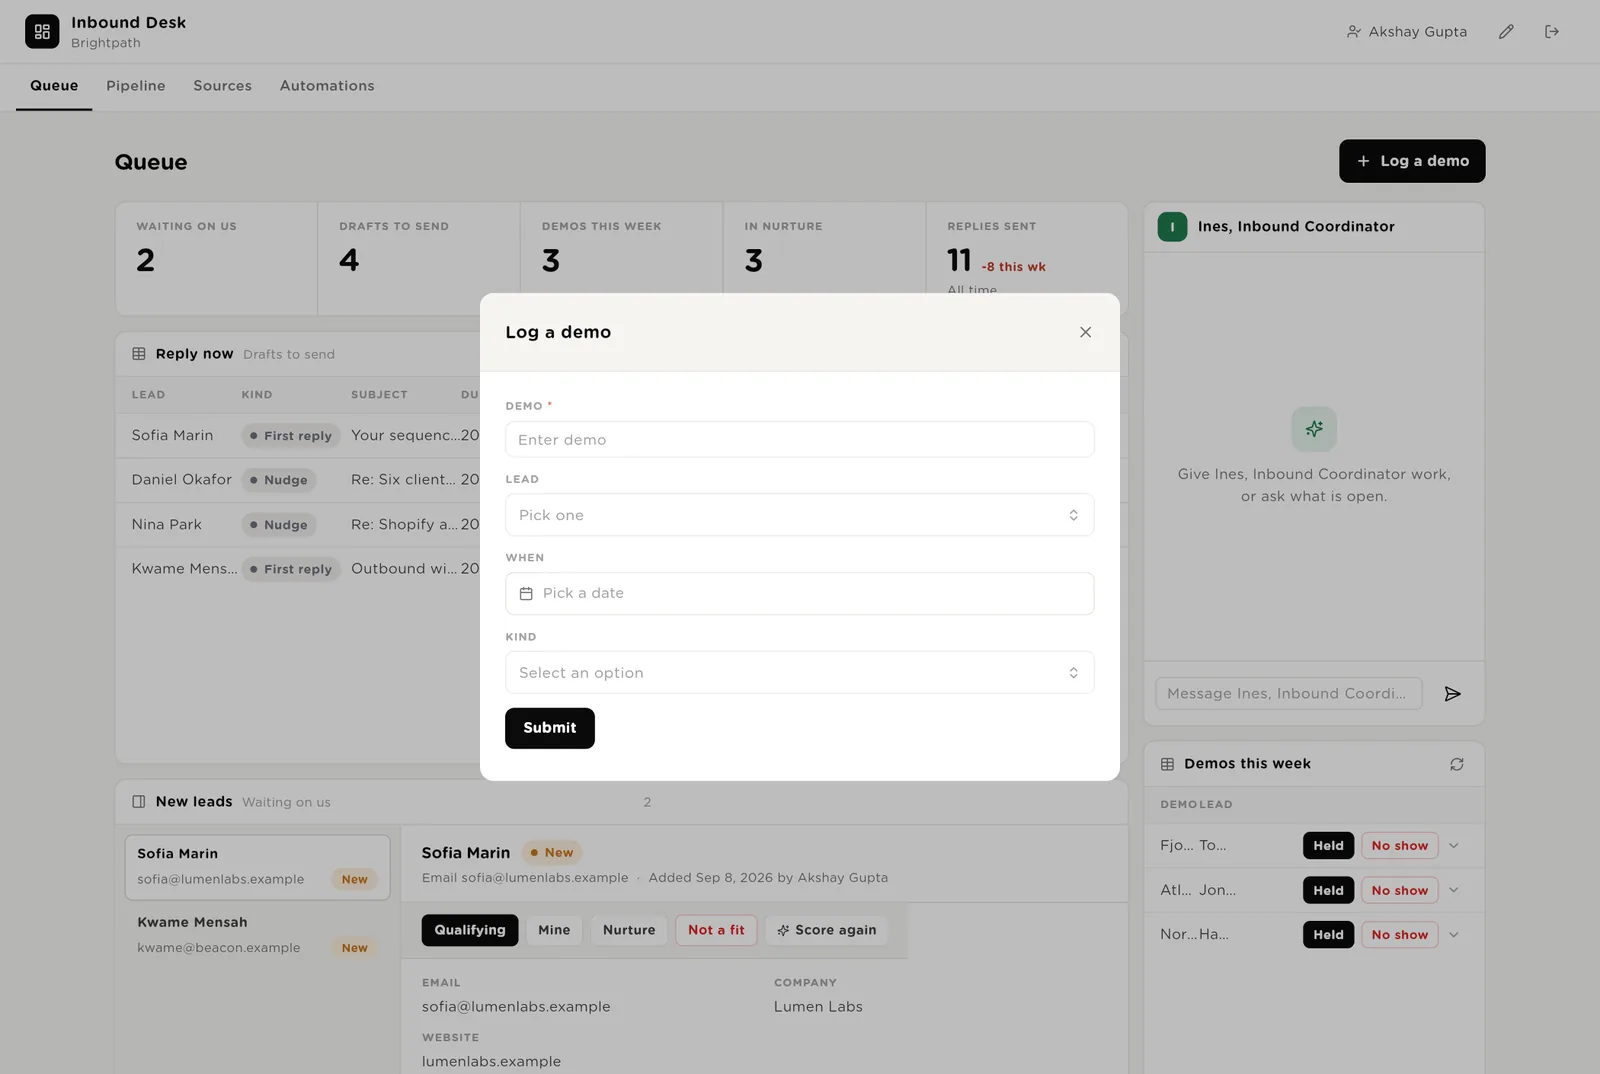Mark the Atl... Jon... demo as No show
This screenshot has height=1074, width=1600.
coord(1400,891)
